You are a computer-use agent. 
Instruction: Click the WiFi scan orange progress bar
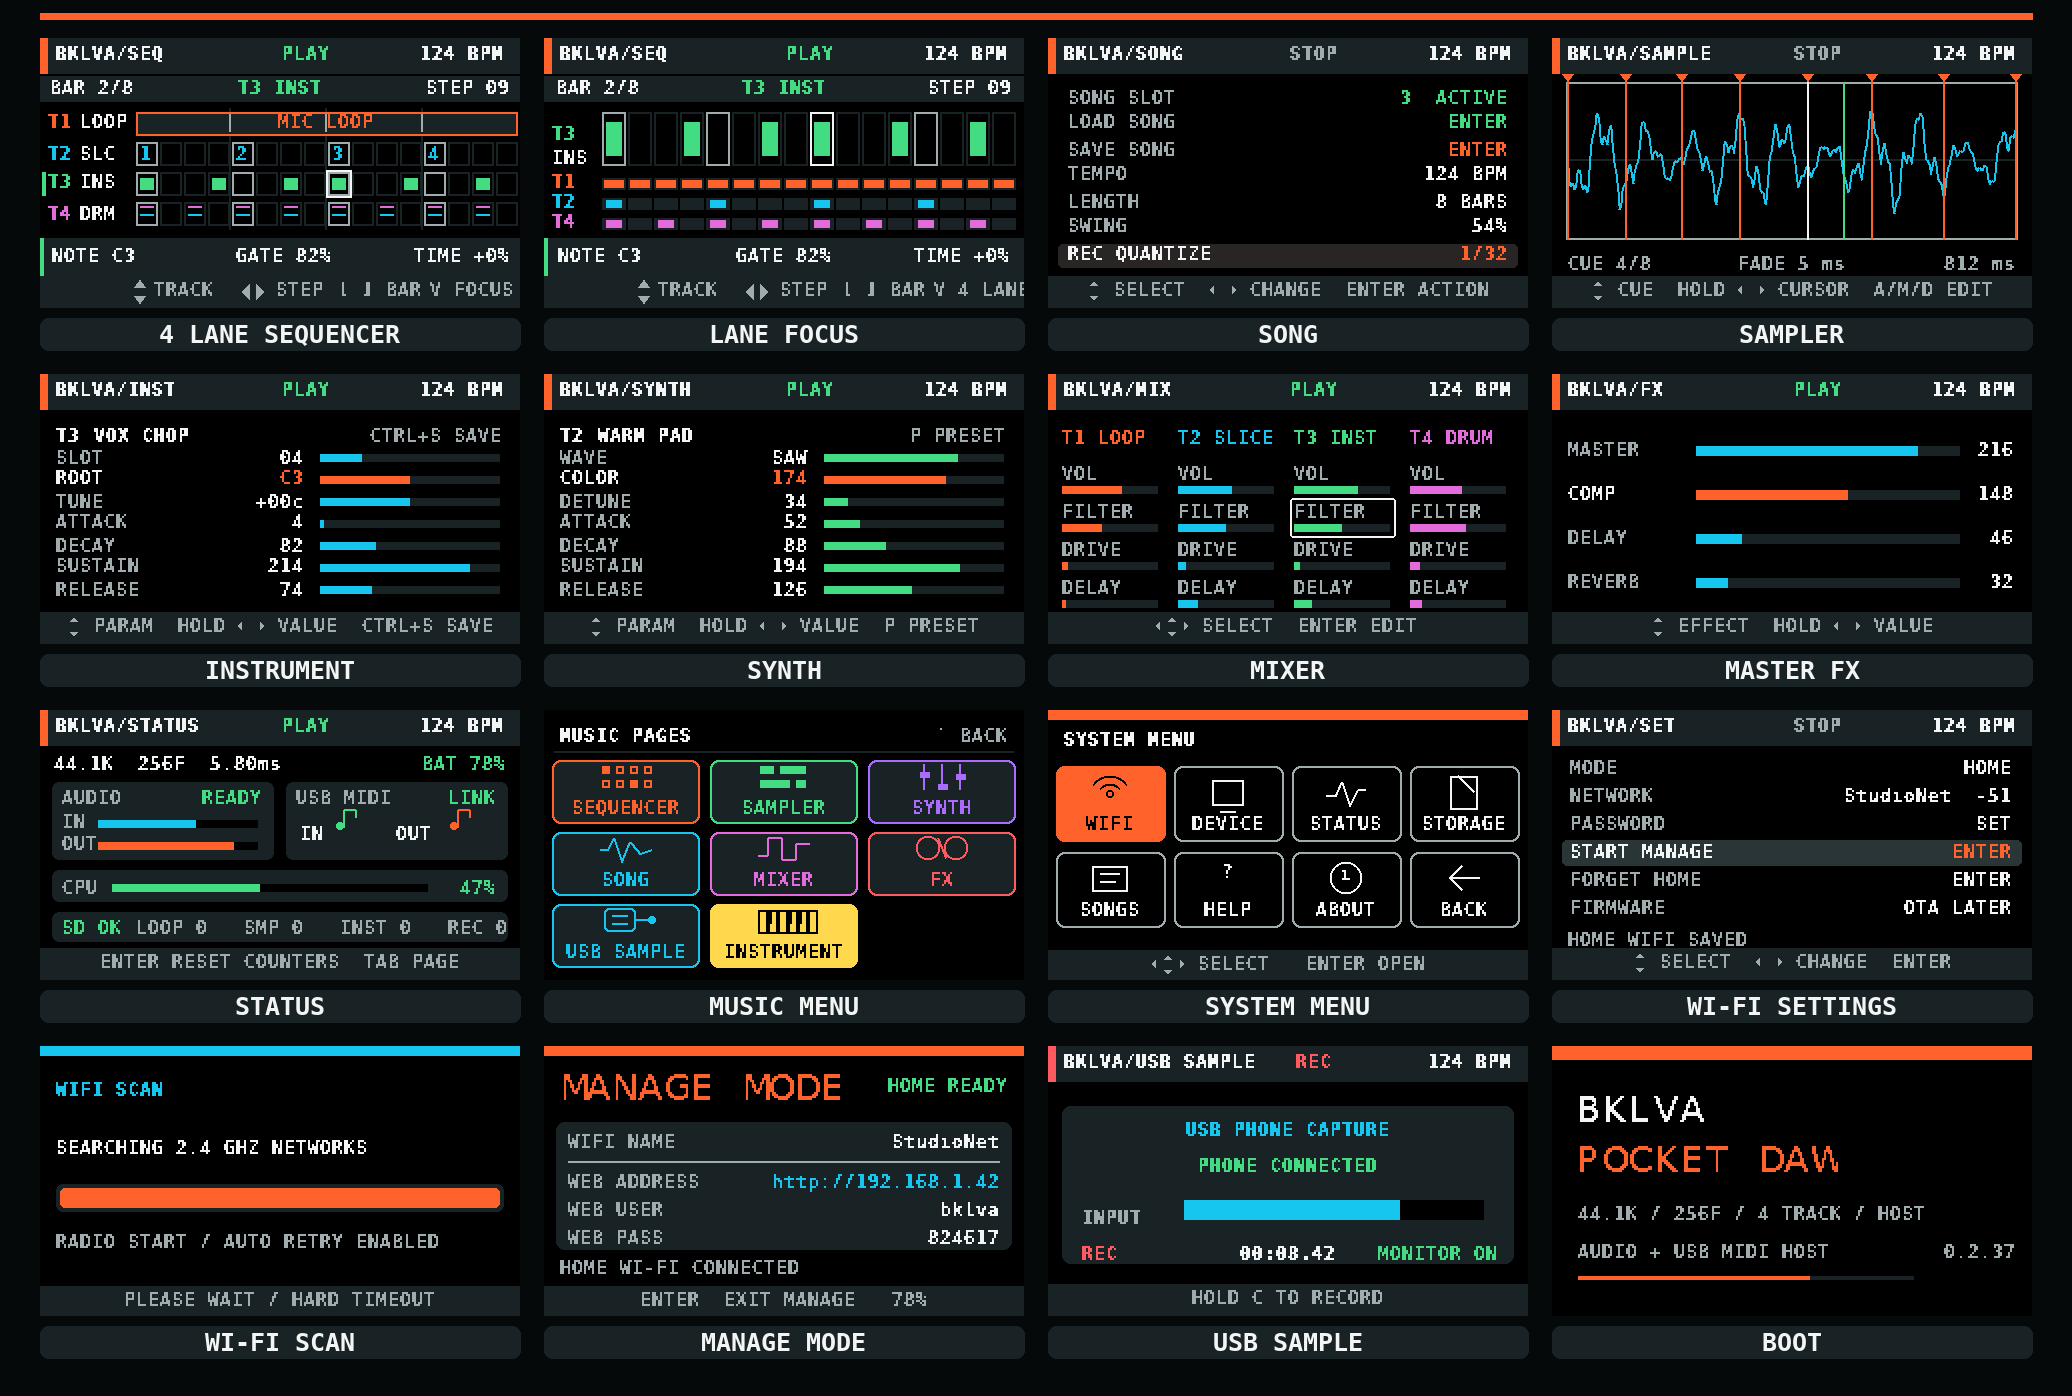280,1198
